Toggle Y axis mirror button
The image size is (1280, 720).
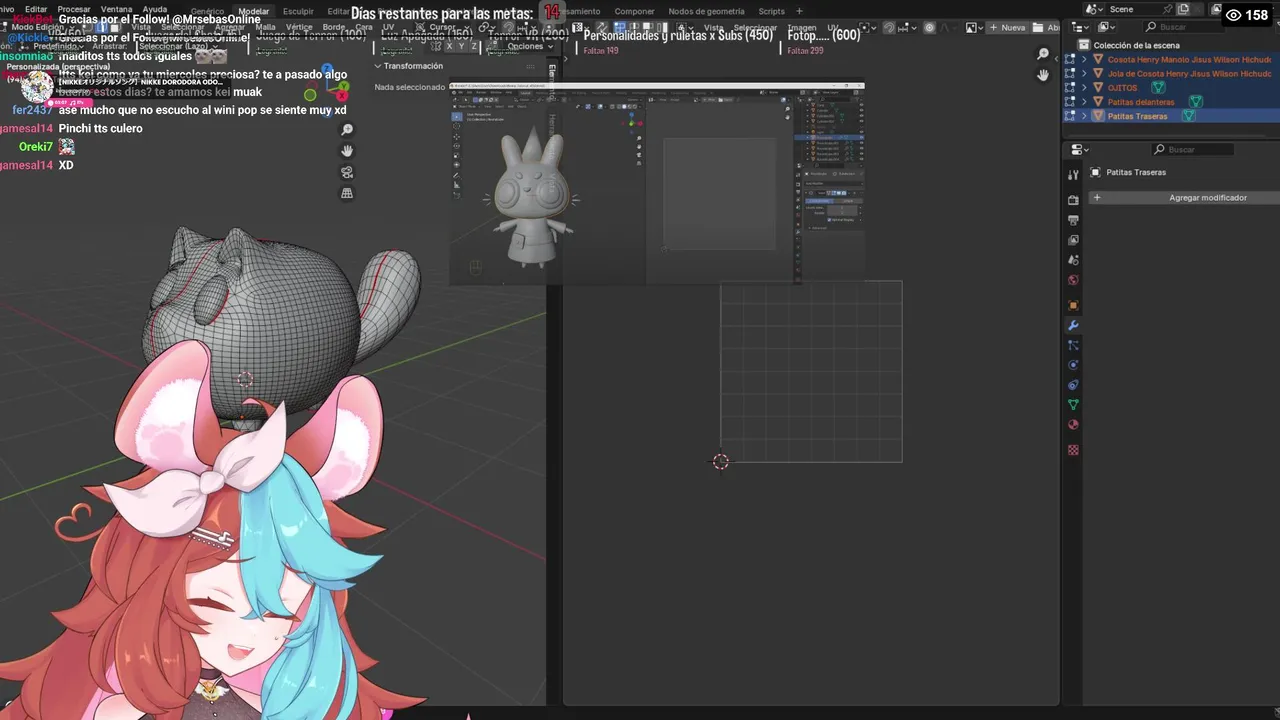point(462,46)
